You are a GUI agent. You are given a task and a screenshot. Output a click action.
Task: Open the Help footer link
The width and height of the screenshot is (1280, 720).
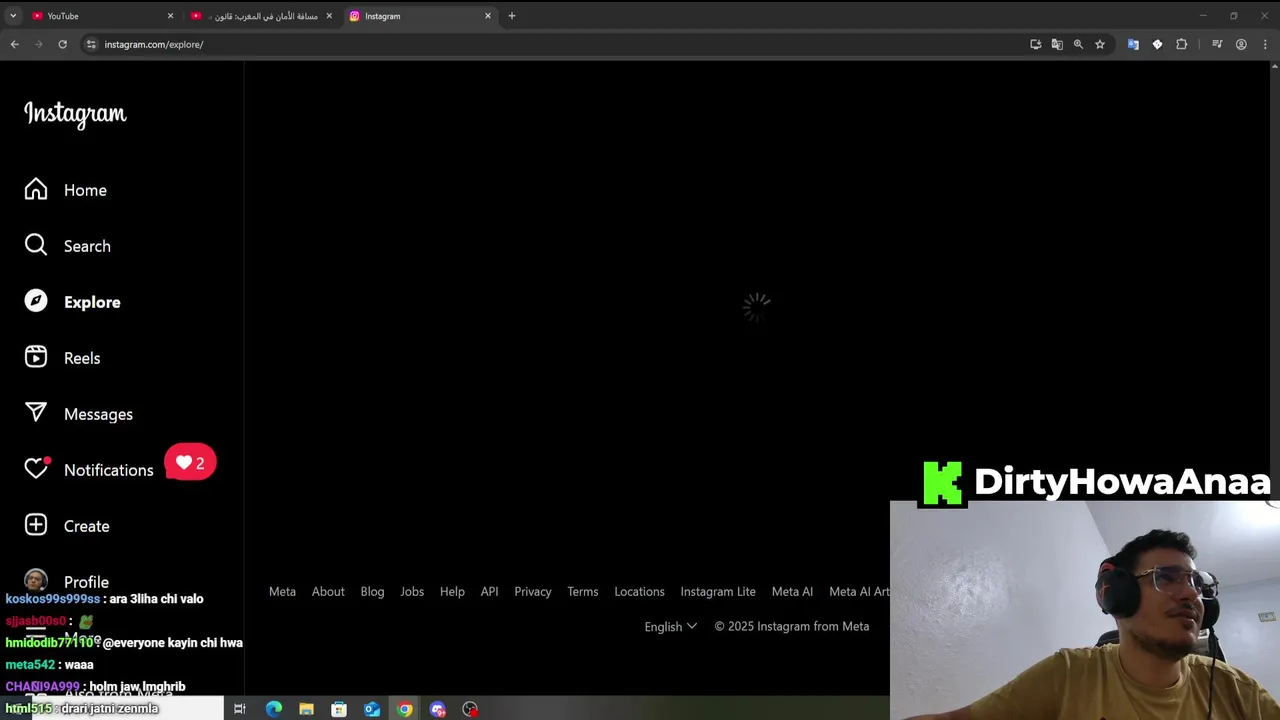point(452,591)
